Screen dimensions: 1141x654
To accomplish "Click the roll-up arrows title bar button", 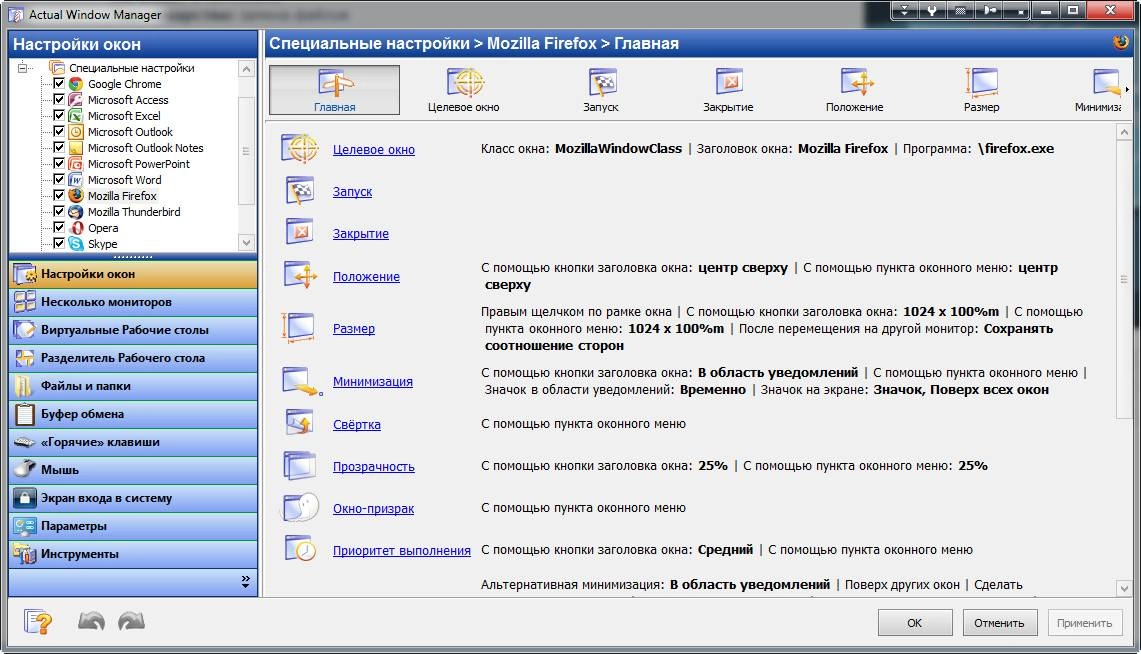I will [905, 10].
